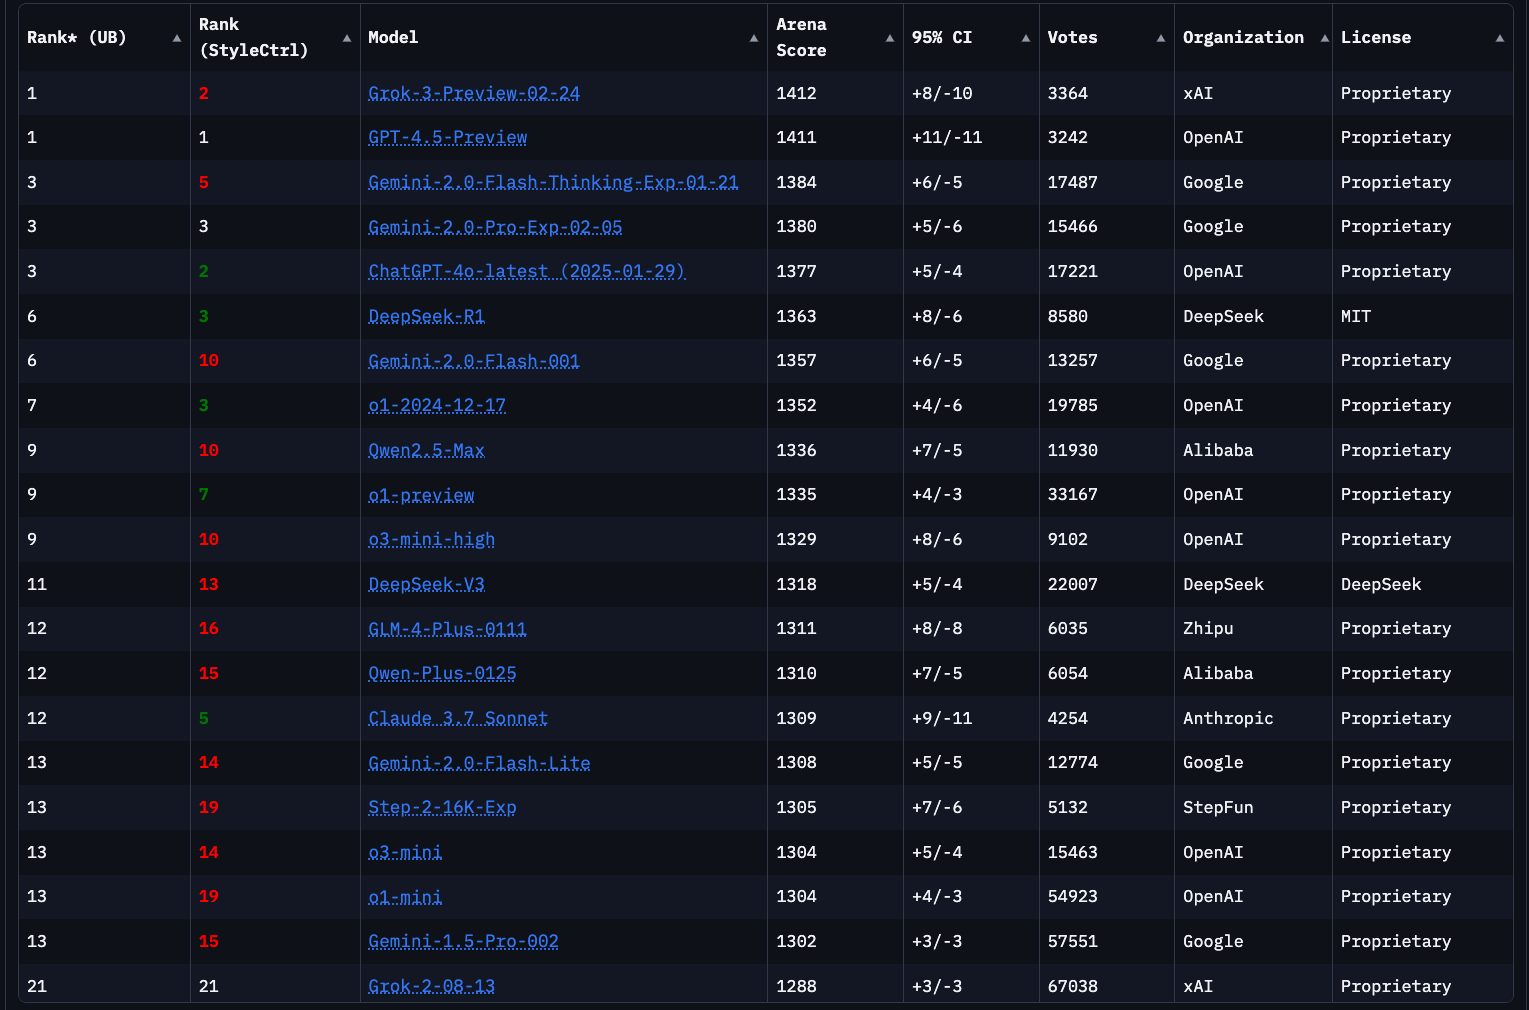This screenshot has height=1010, width=1529.
Task: Click the vote count 17487
Action: (1073, 182)
